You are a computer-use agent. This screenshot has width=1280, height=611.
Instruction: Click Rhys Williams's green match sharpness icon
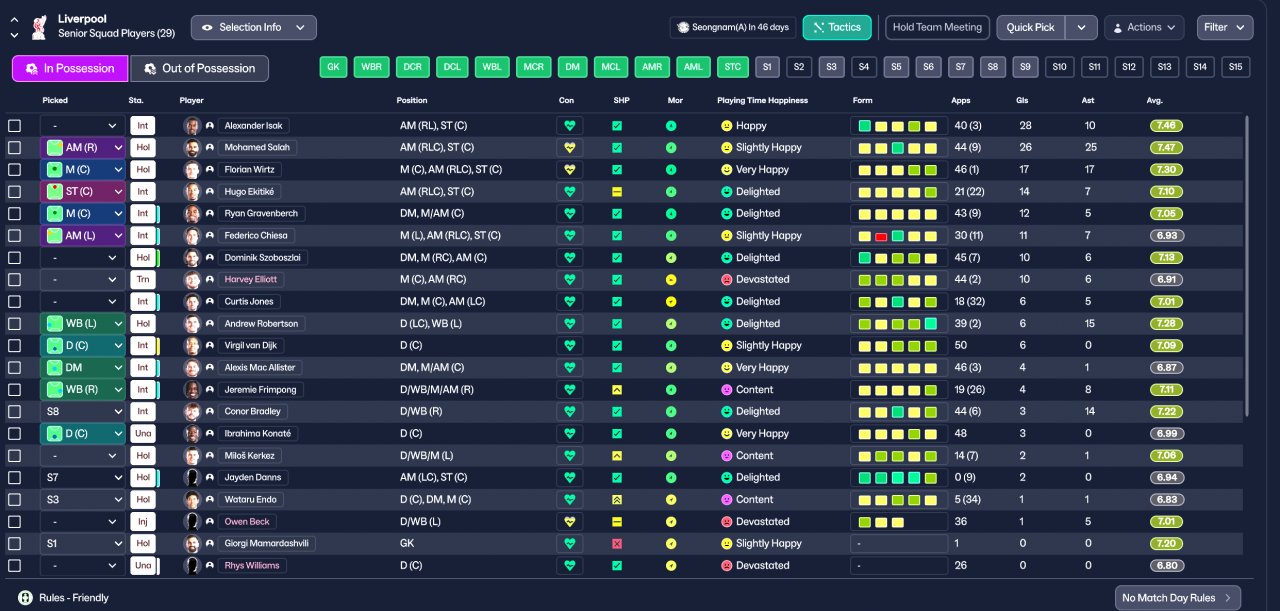click(x=617, y=566)
